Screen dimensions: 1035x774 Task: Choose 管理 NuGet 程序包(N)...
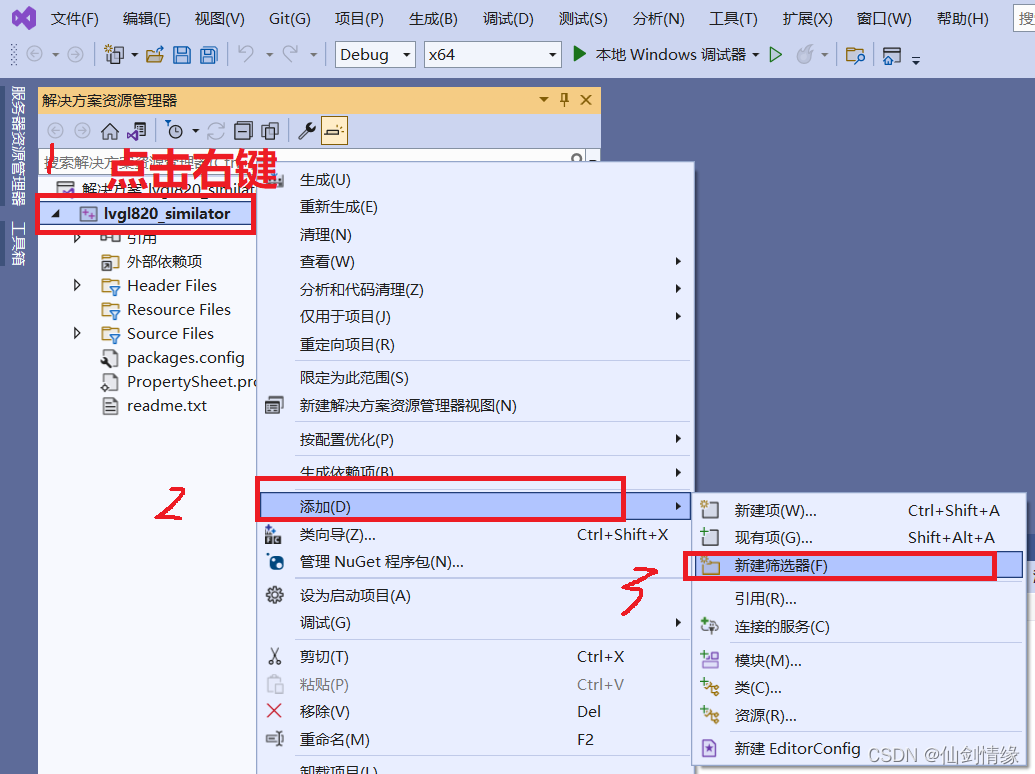pyautogui.click(x=475, y=562)
